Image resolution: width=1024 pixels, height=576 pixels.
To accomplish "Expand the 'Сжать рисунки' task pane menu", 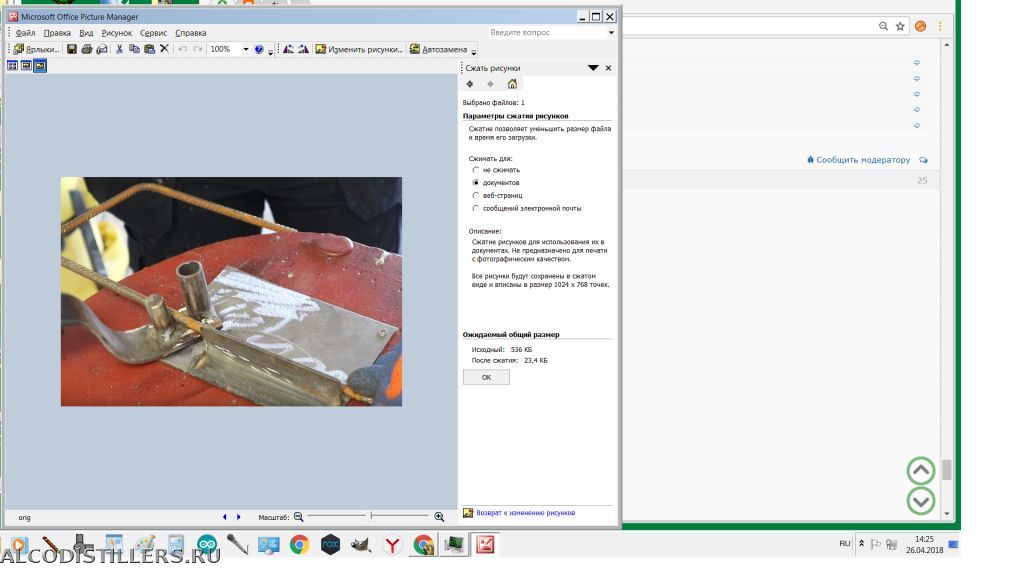I will [593, 68].
